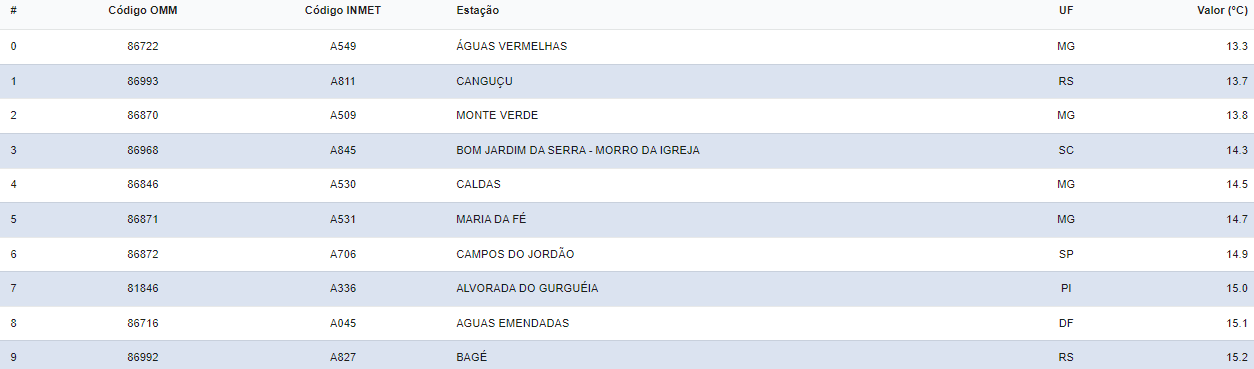Sort by Valor (°C) column header
1254x369 pixels.
[x=1222, y=10]
